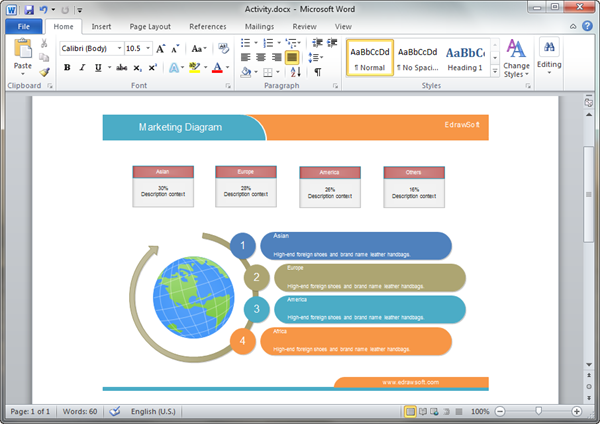The height and width of the screenshot is (424, 600).
Task: Click the Change Styles icon
Action: pos(517,57)
